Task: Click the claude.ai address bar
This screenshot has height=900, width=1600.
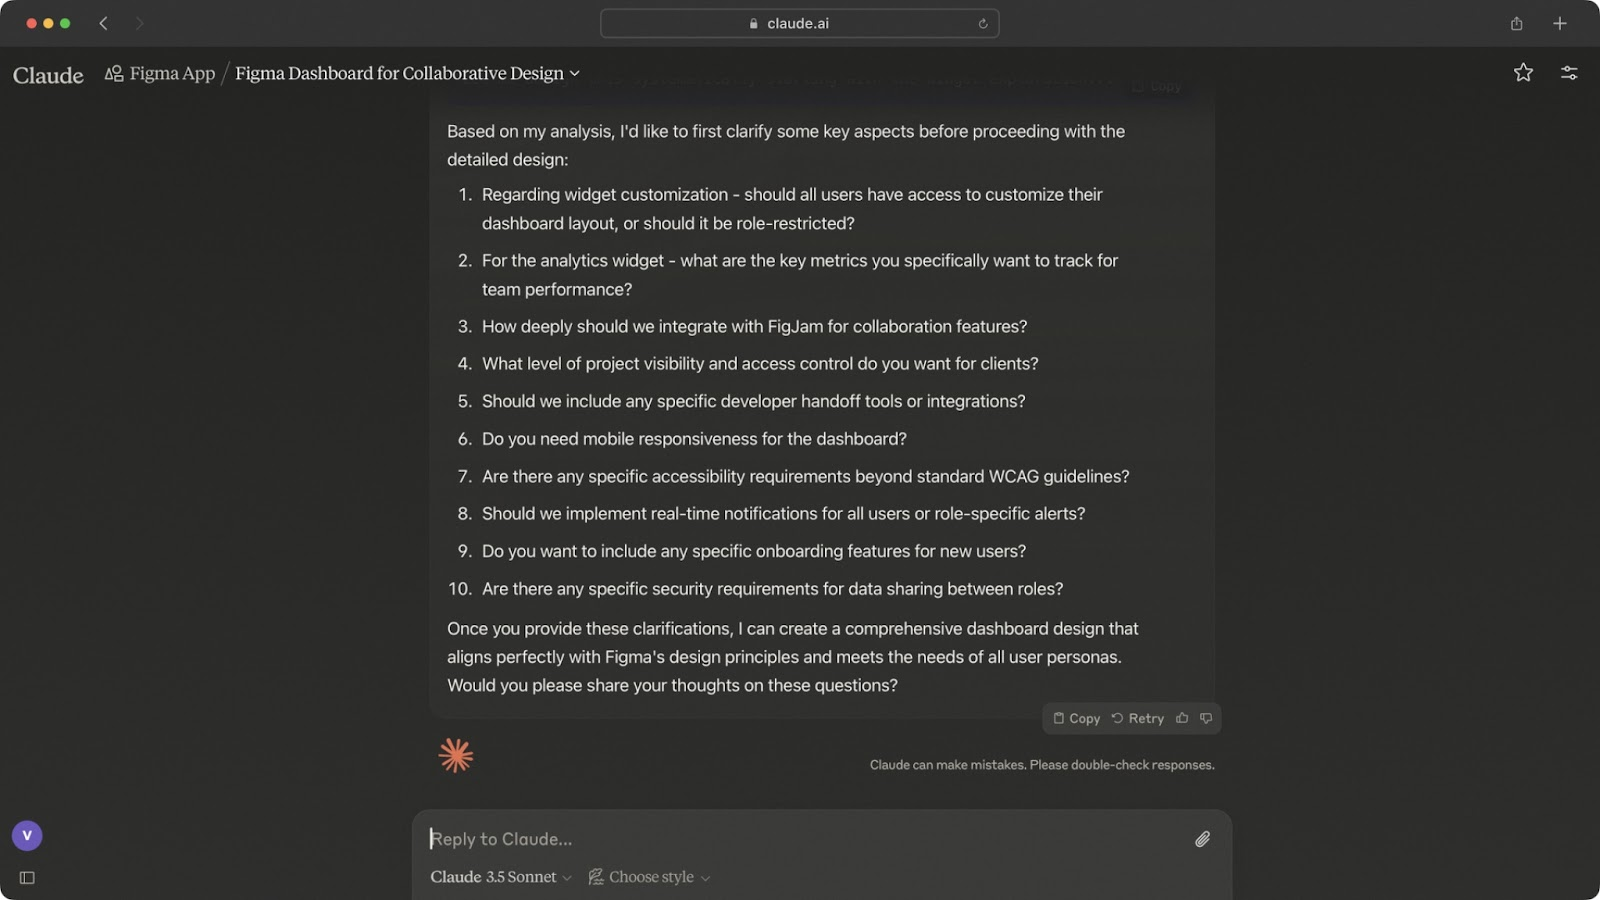Action: pyautogui.click(x=798, y=23)
